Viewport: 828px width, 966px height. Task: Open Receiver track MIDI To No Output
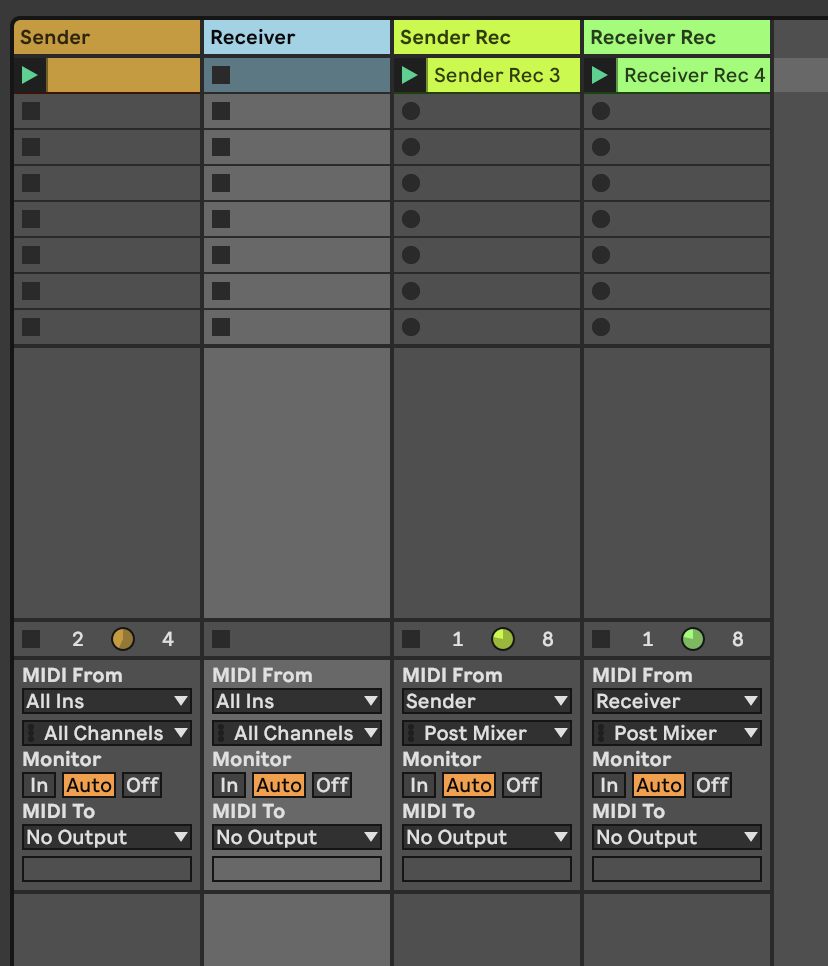(296, 837)
